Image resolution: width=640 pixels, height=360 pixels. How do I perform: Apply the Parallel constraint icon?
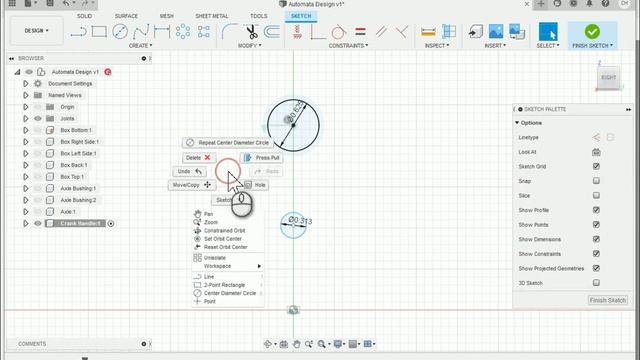click(381, 31)
